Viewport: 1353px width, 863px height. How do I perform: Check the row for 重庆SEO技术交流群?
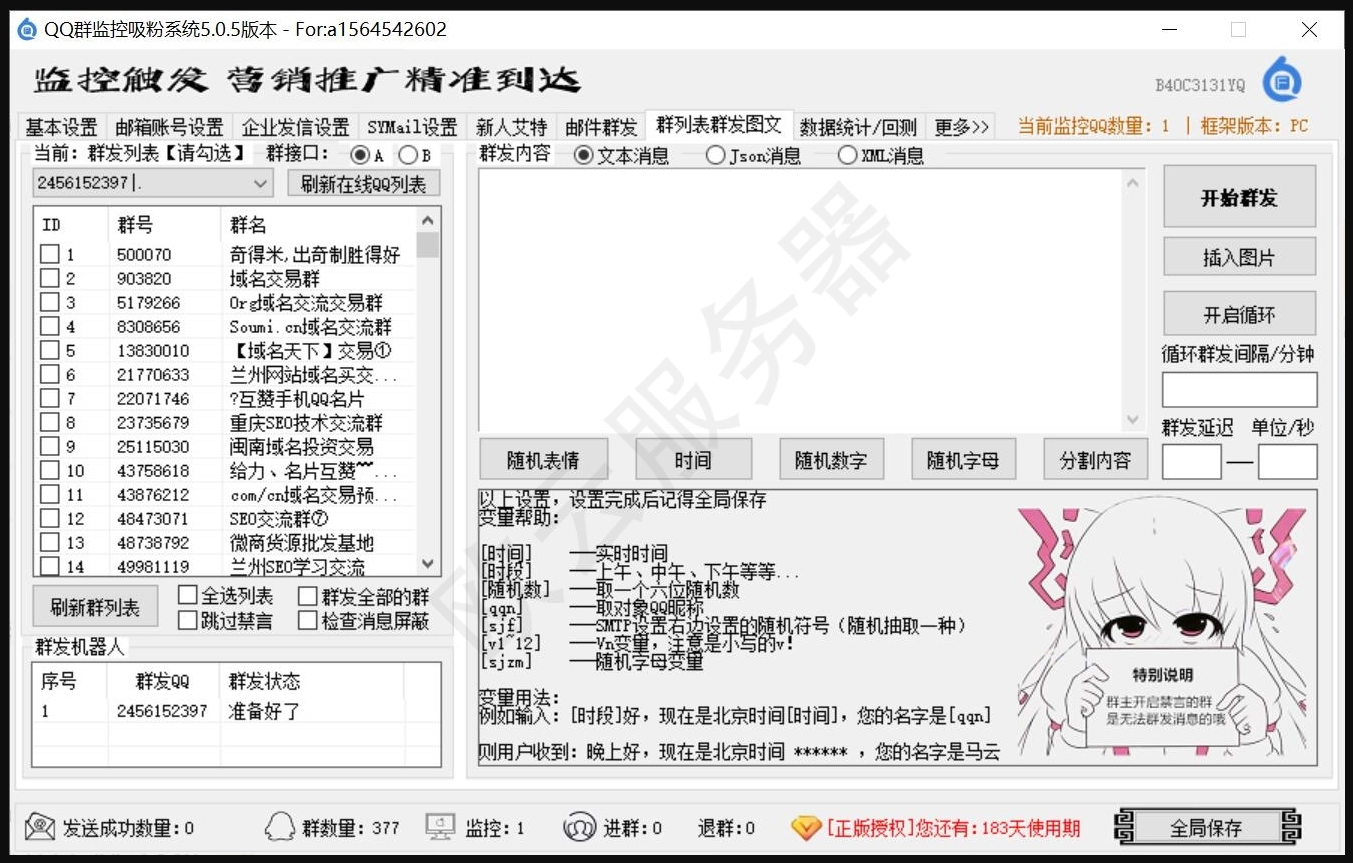tap(49, 422)
